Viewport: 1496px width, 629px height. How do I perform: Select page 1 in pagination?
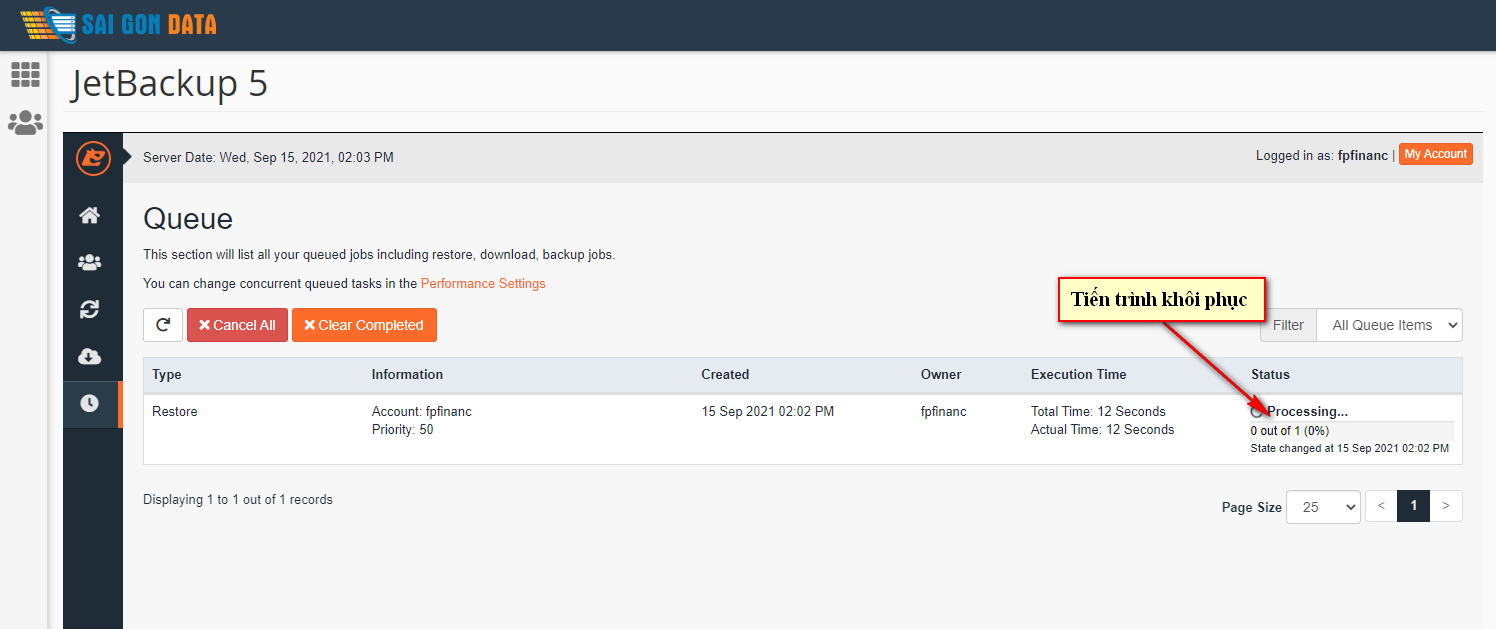coord(1413,506)
